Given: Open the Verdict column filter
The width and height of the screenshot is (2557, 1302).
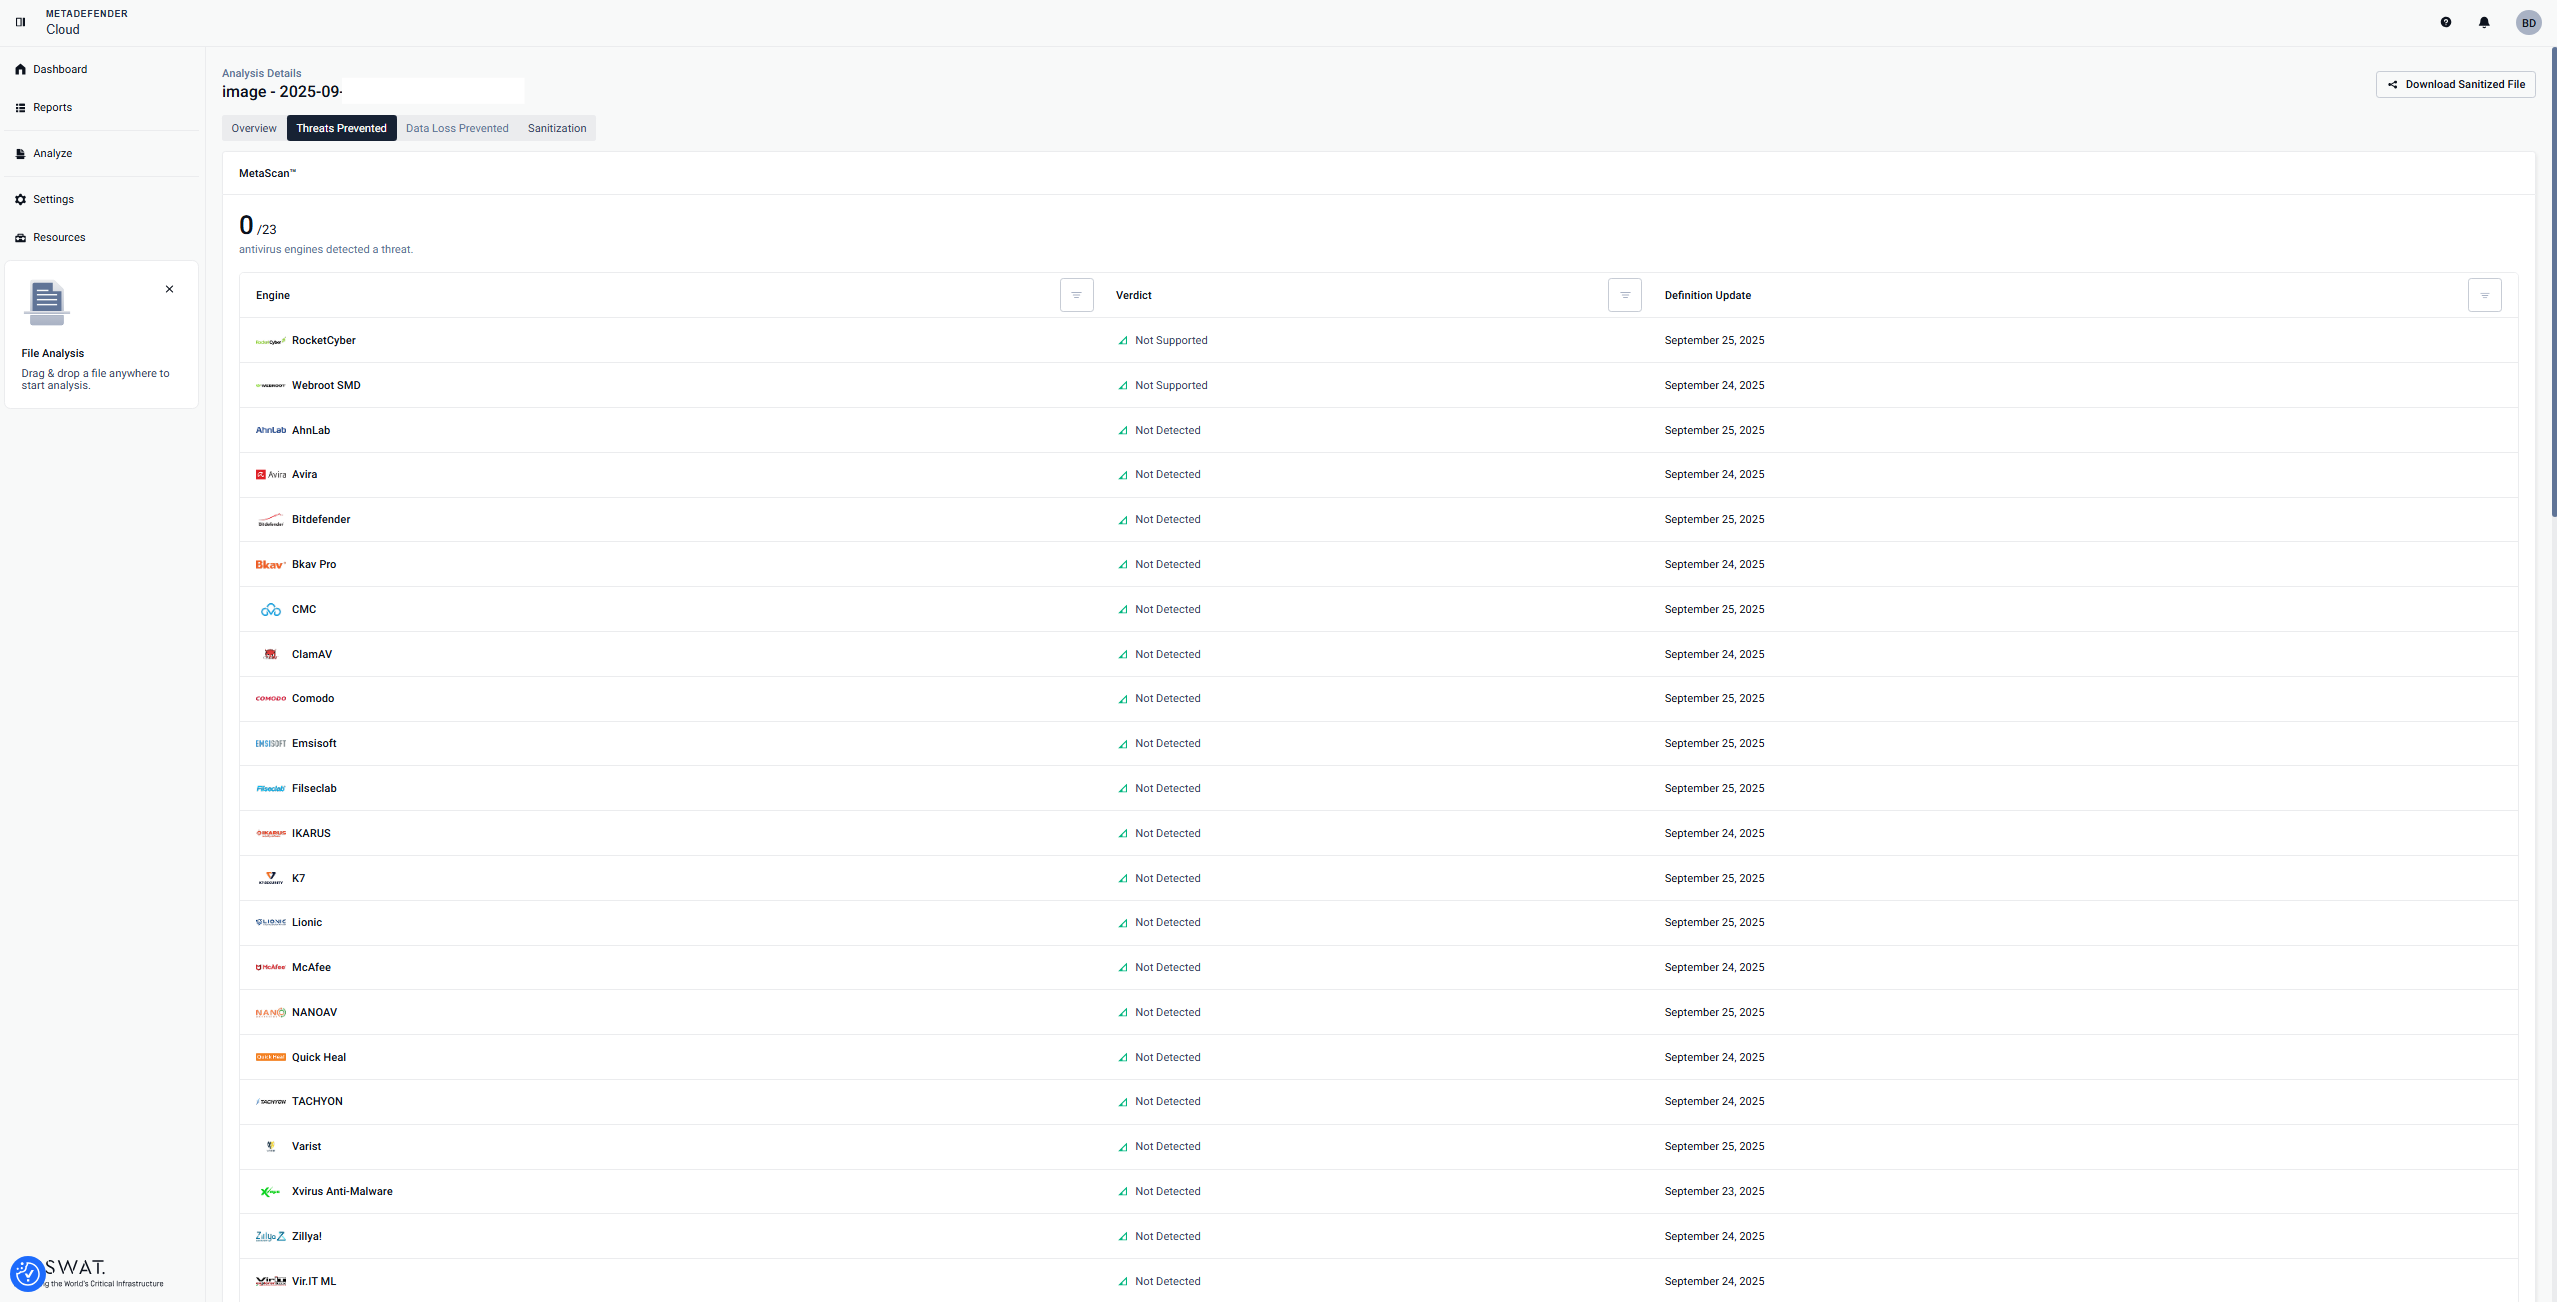Looking at the screenshot, I should coord(1624,295).
